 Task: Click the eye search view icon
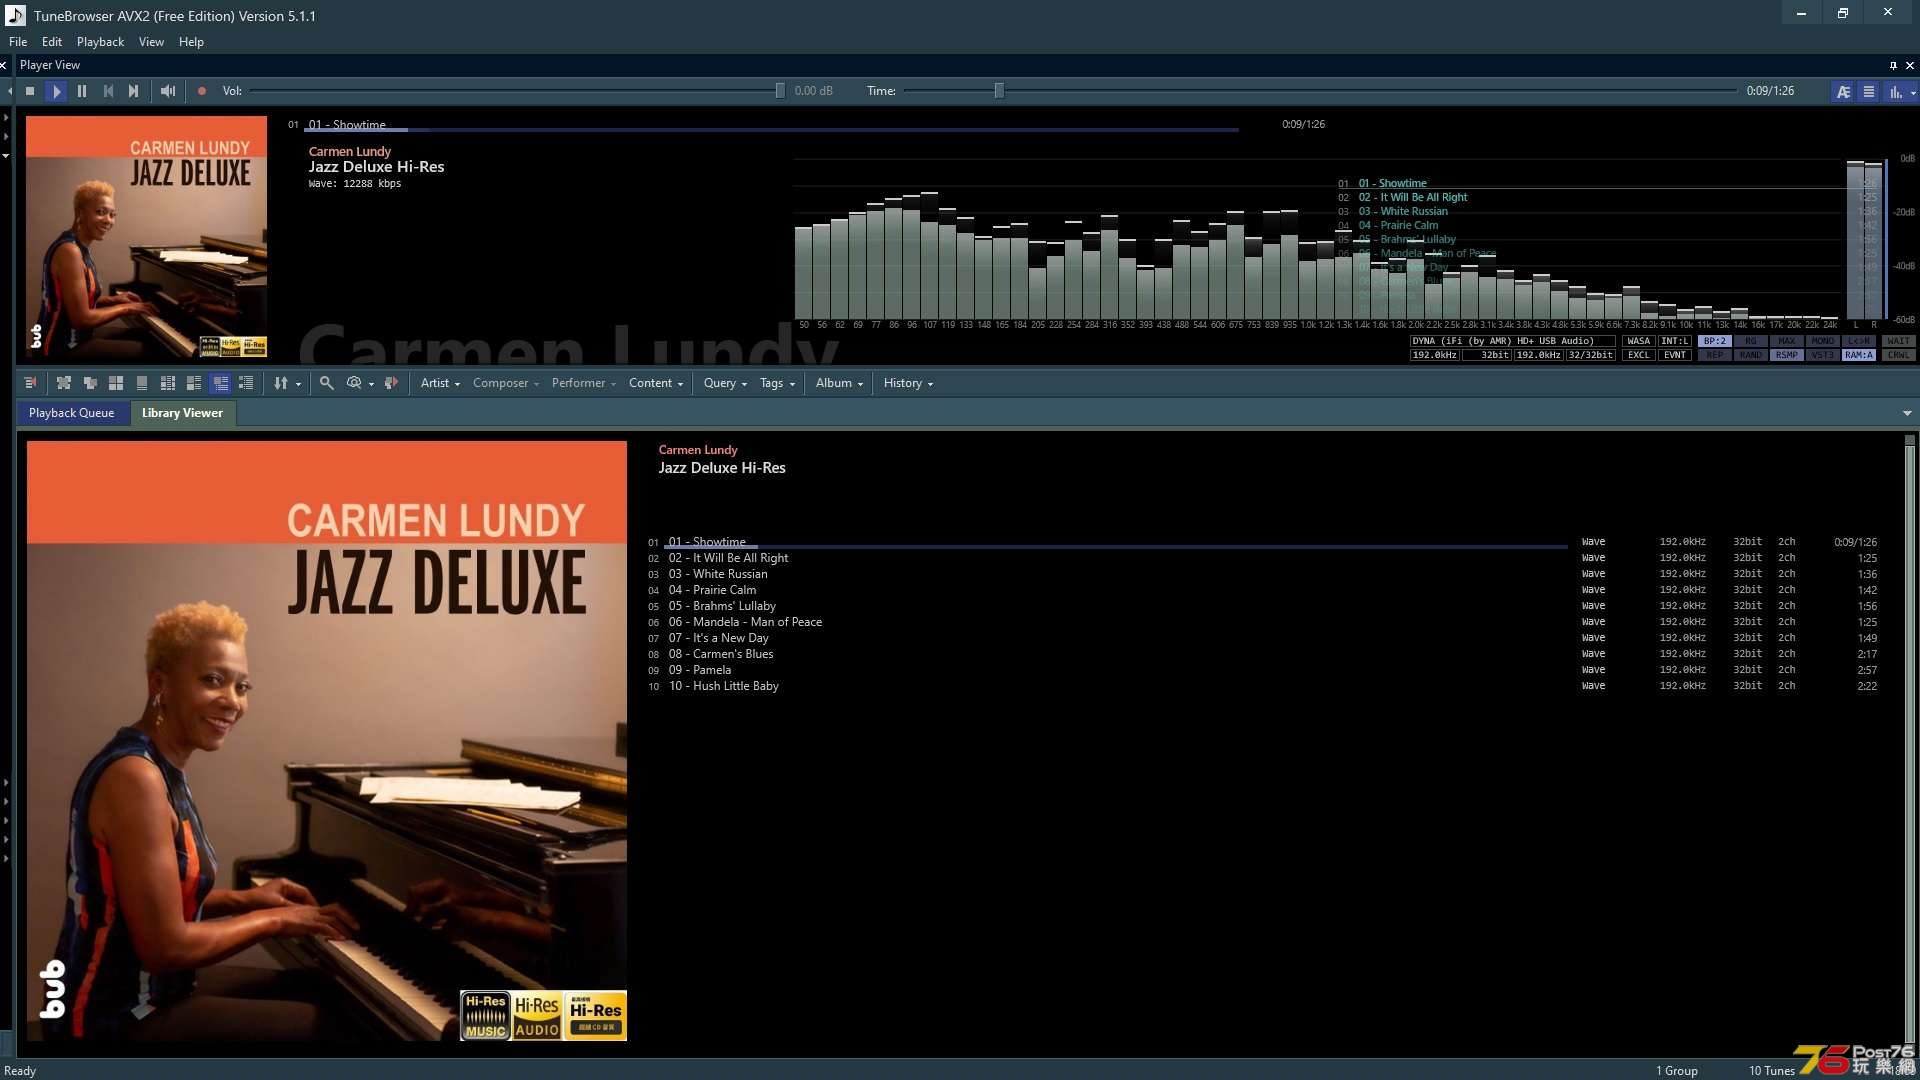pos(354,383)
